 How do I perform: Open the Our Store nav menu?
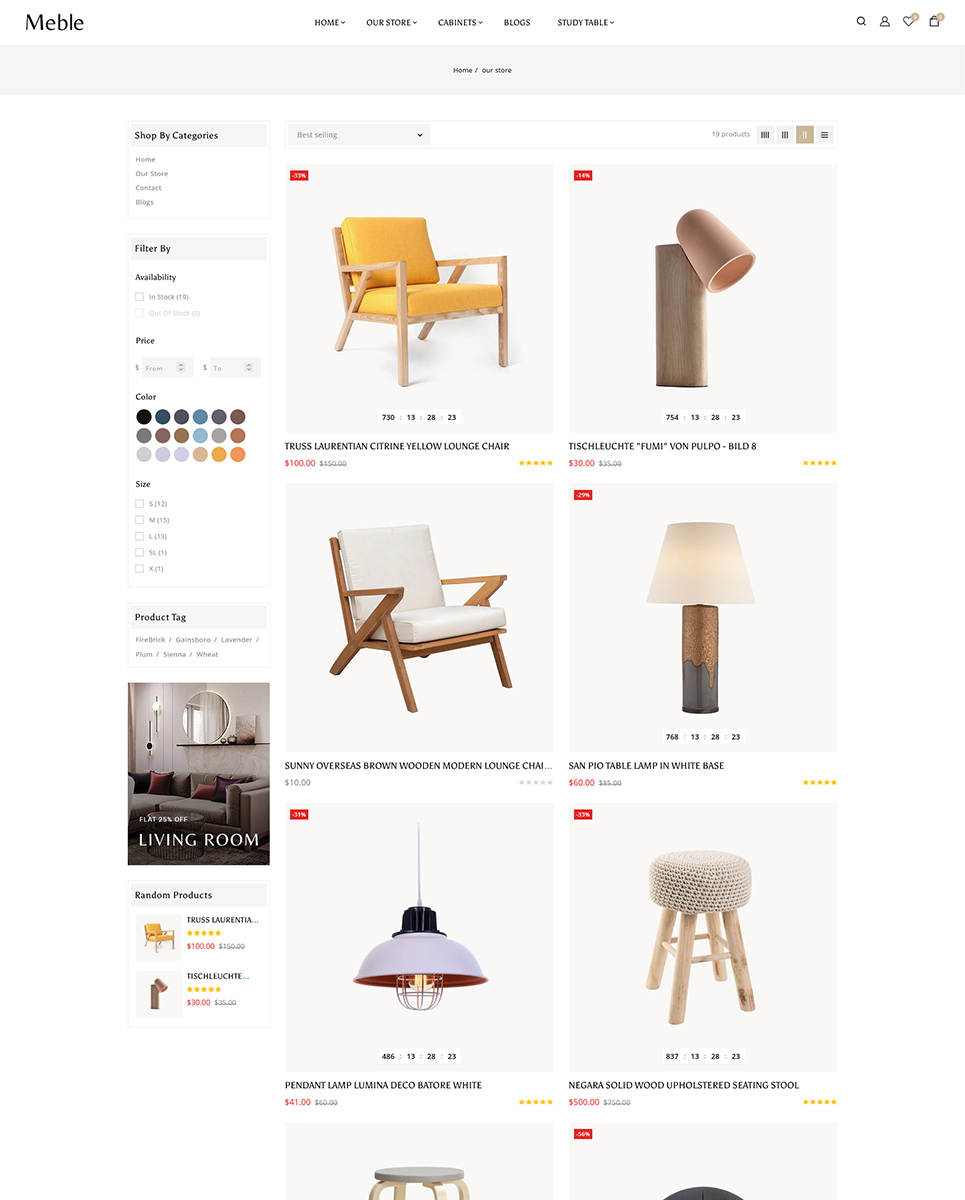point(391,22)
